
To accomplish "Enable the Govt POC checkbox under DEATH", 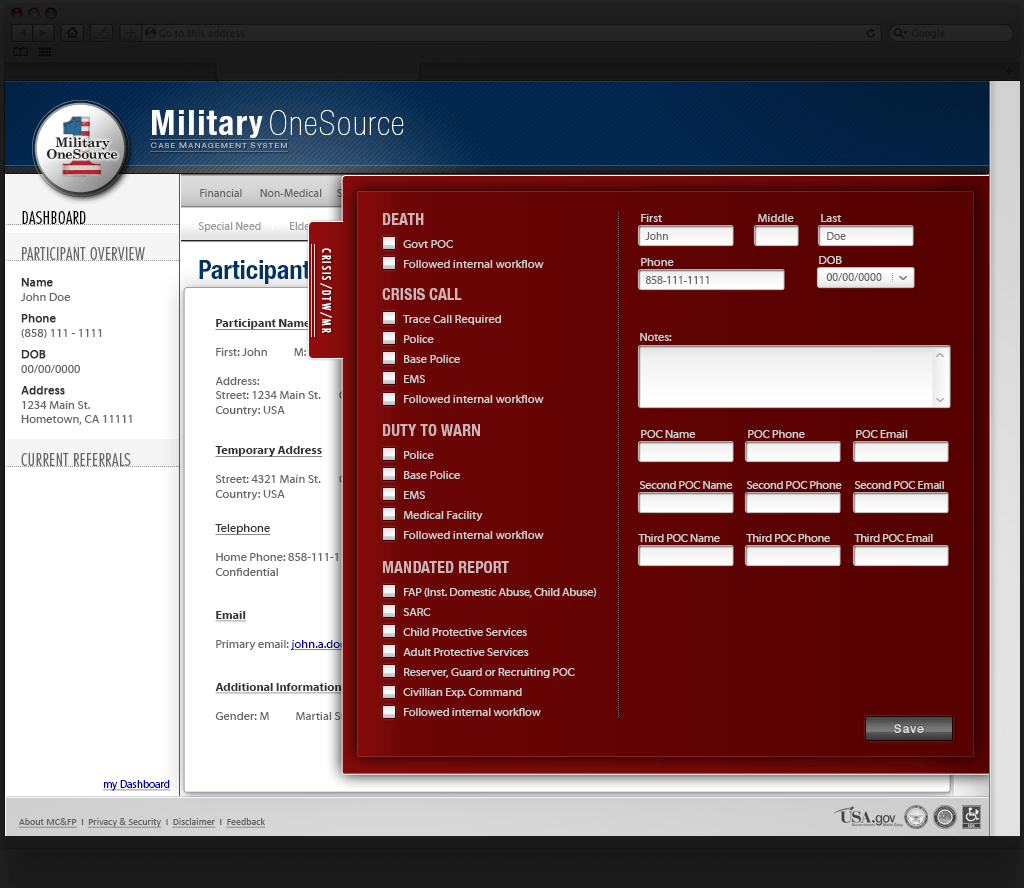I will click(x=388, y=243).
